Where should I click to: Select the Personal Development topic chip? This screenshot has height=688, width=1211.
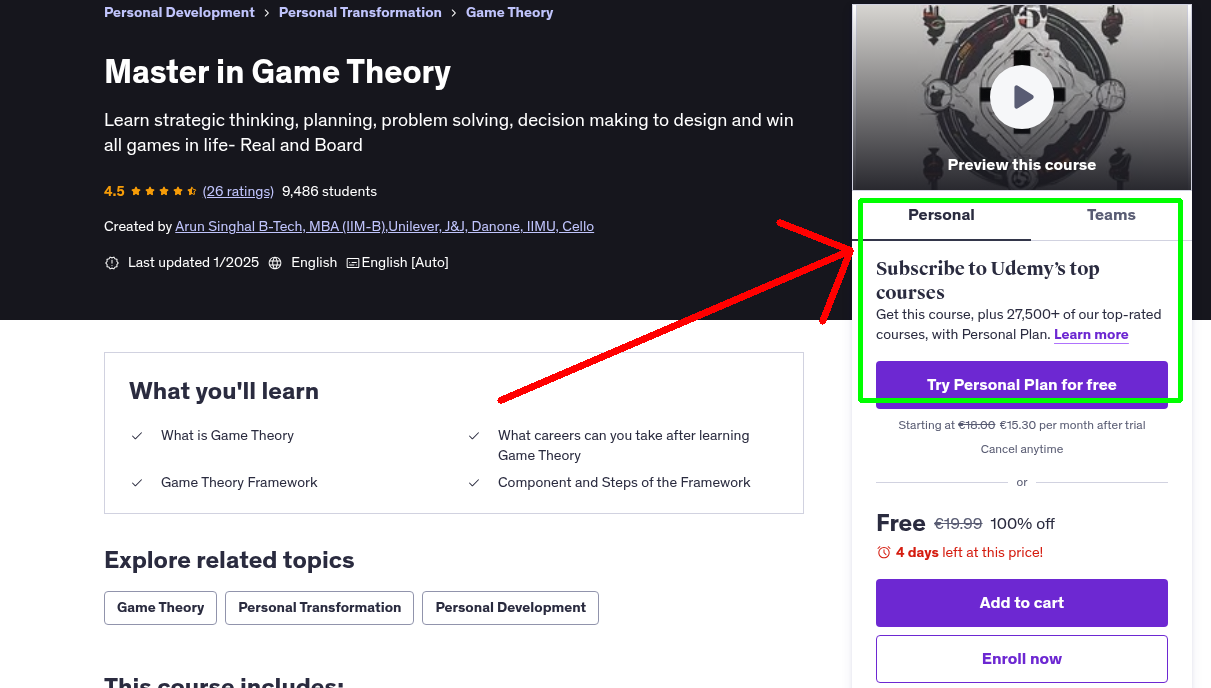pyautogui.click(x=510, y=608)
